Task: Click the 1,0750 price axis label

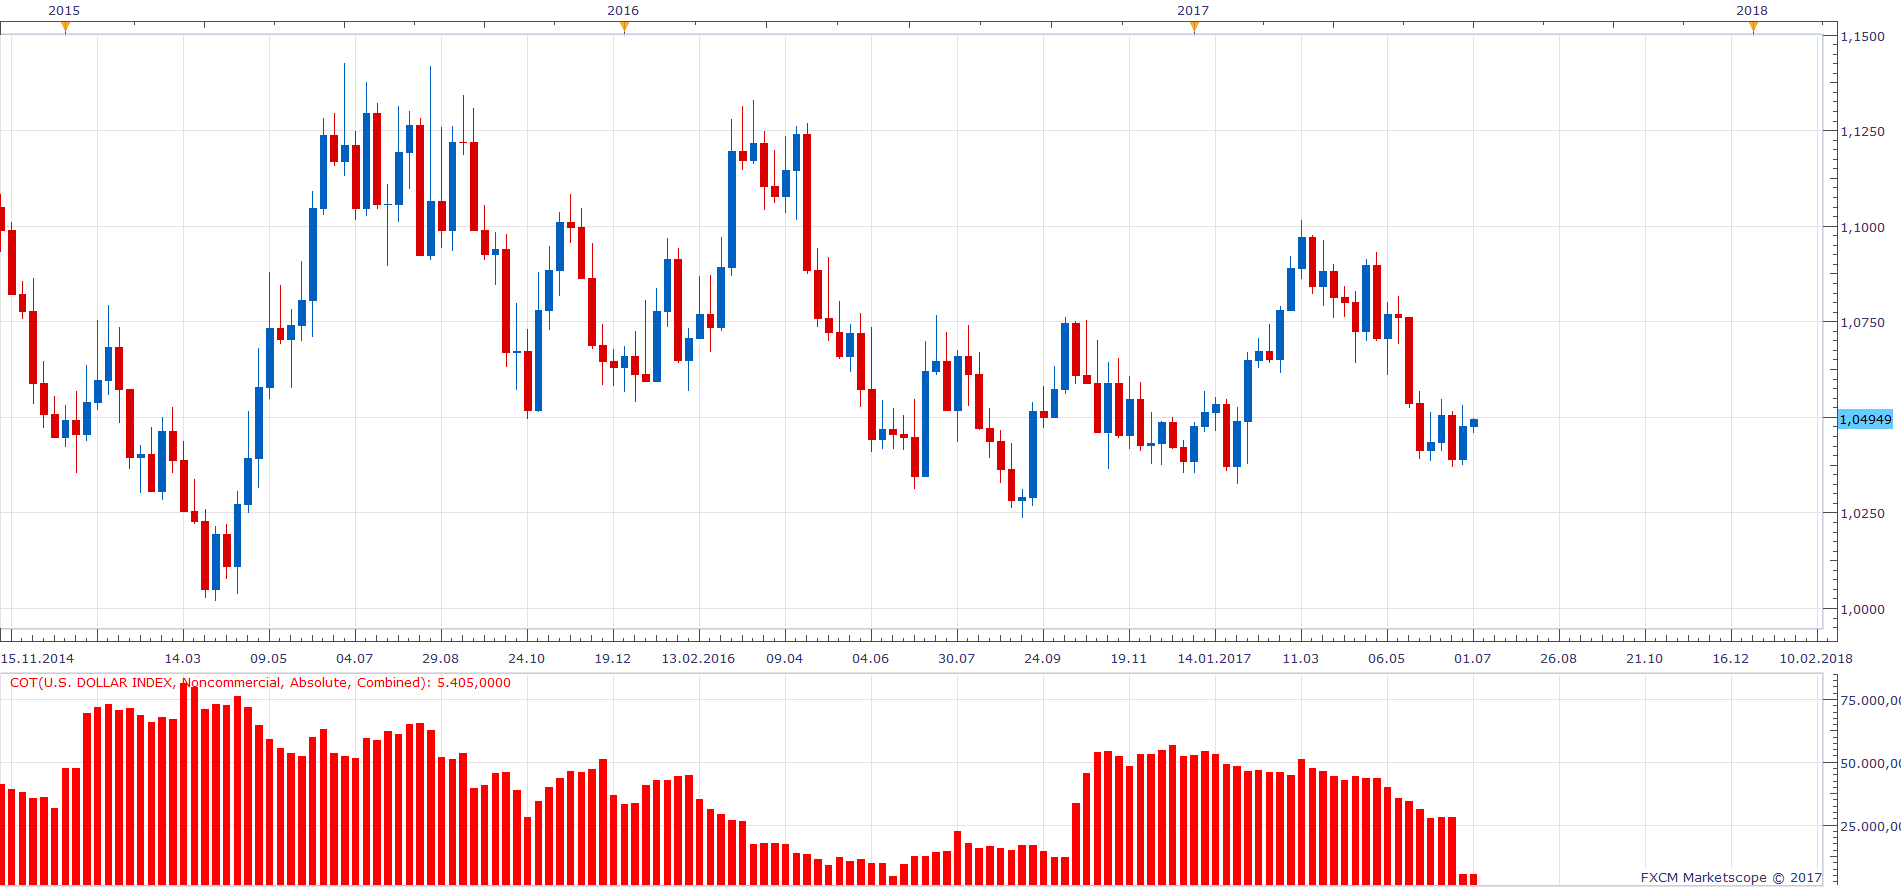Action: (x=1863, y=322)
